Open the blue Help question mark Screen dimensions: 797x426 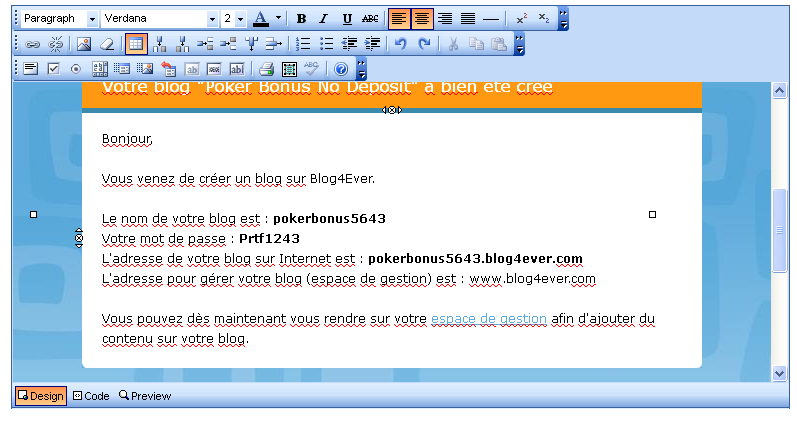[x=341, y=69]
